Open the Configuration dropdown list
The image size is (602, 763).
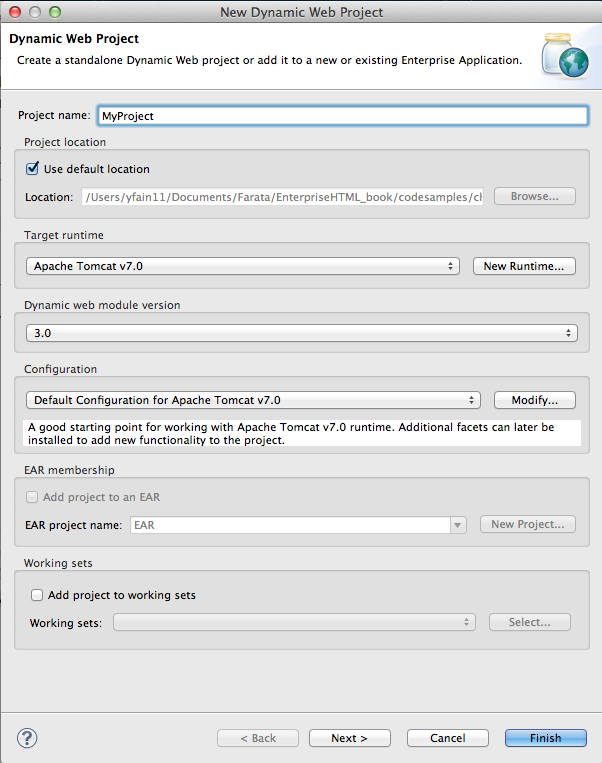coord(253,400)
